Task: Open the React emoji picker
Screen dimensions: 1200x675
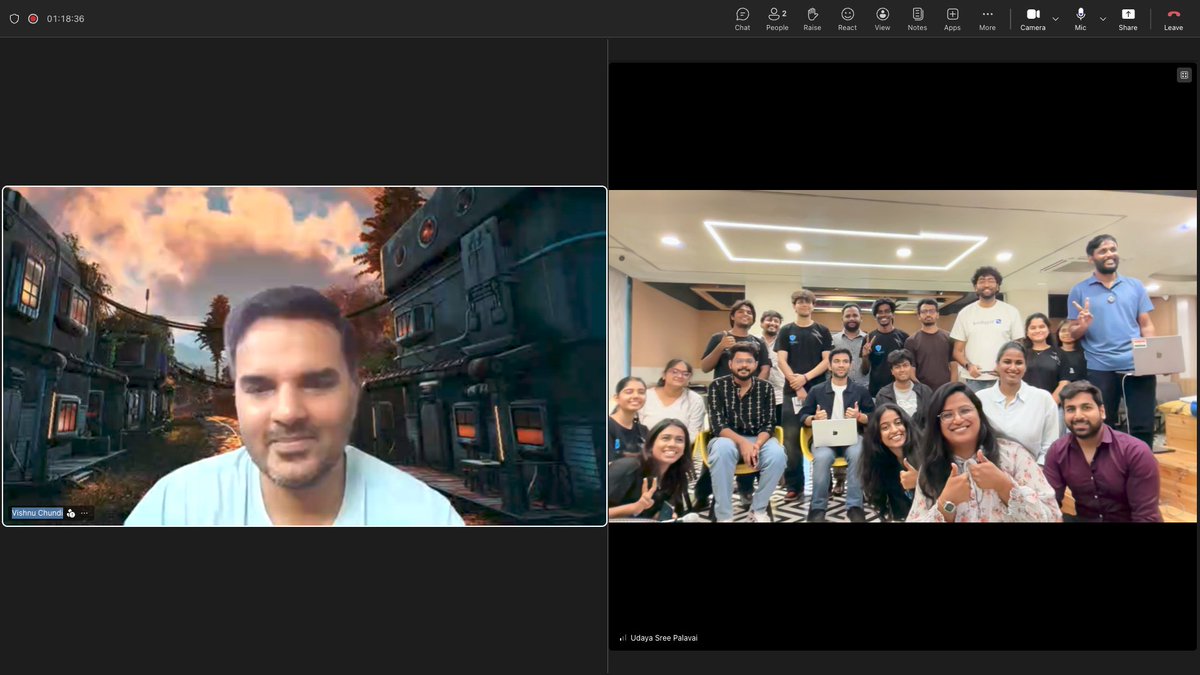Action: click(x=847, y=18)
